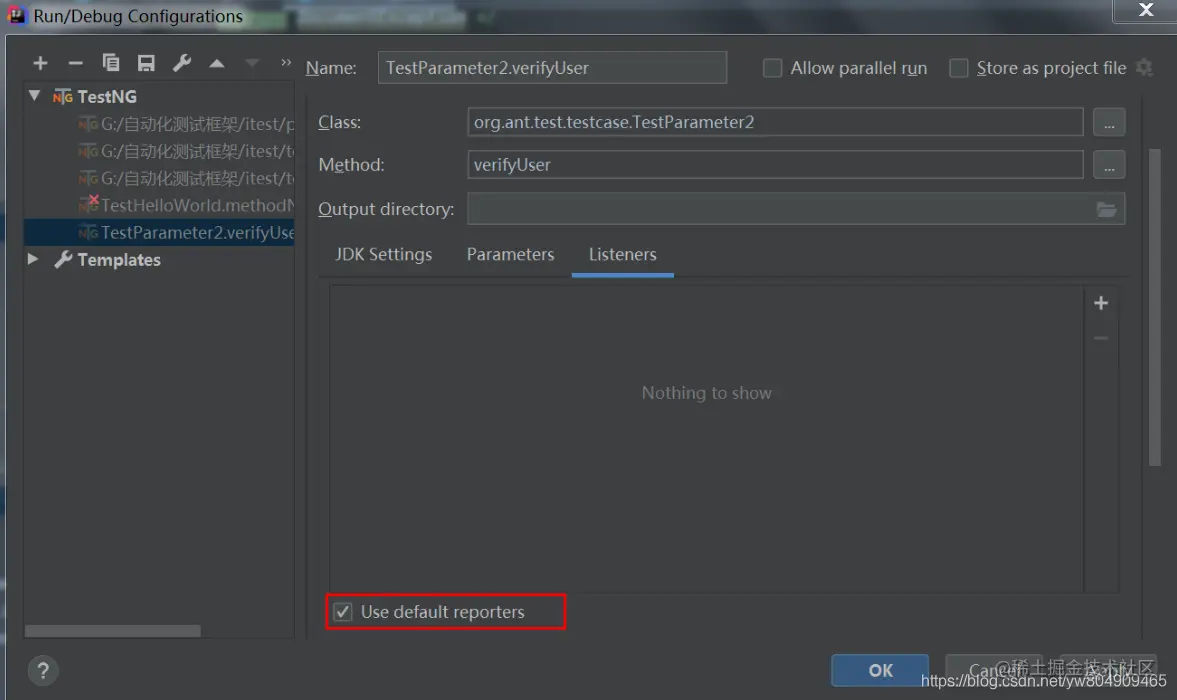Open edit templates wrench icon in toolbar

click(x=182, y=63)
